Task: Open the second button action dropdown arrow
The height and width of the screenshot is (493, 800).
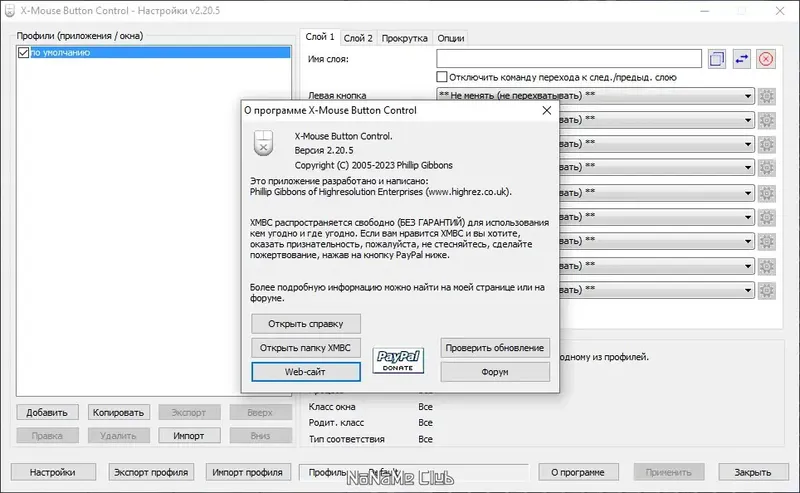Action: pyautogui.click(x=747, y=120)
